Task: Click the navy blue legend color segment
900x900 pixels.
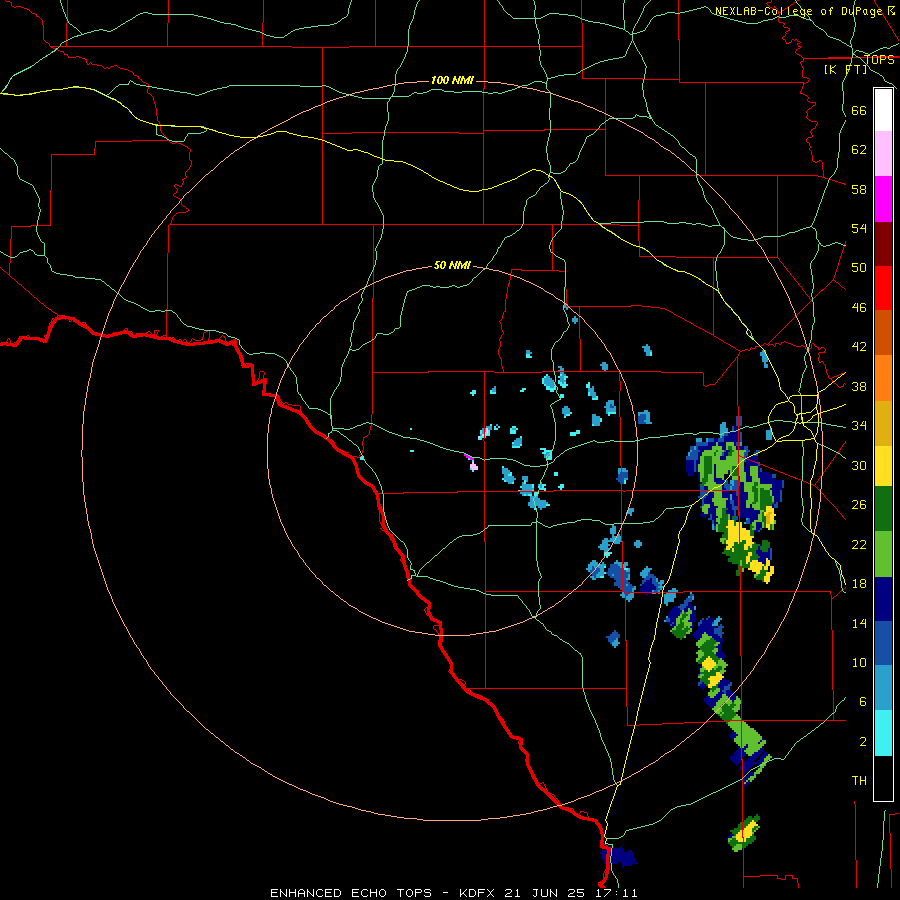Action: coord(883,599)
